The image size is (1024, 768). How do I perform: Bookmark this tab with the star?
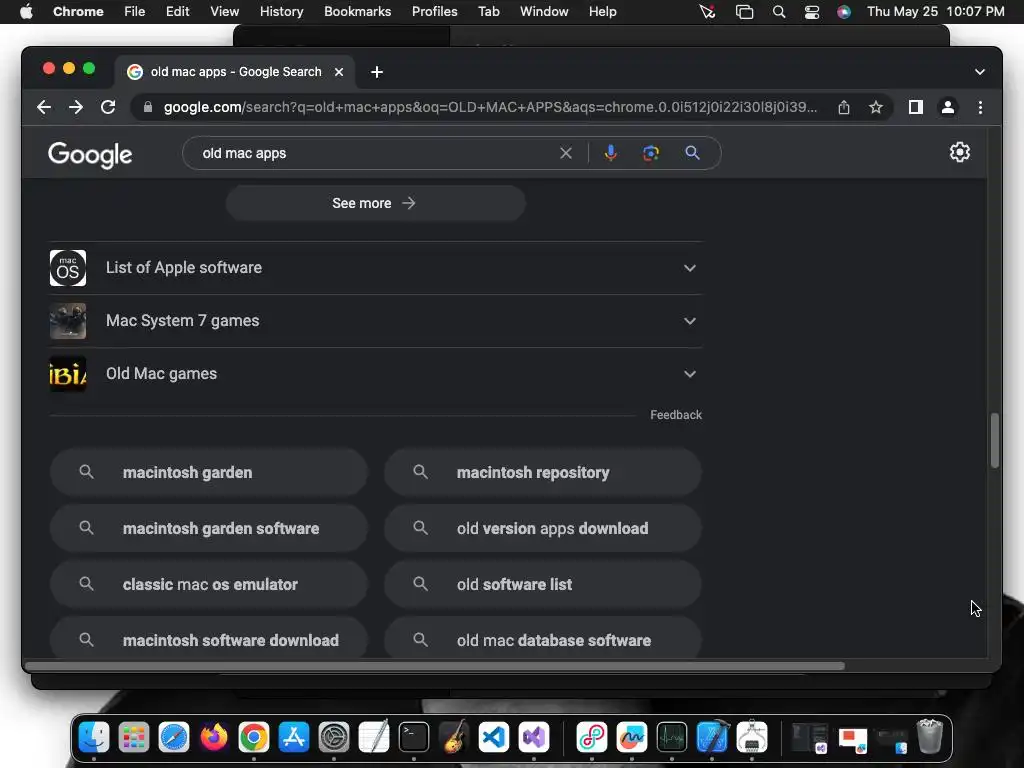(876, 107)
